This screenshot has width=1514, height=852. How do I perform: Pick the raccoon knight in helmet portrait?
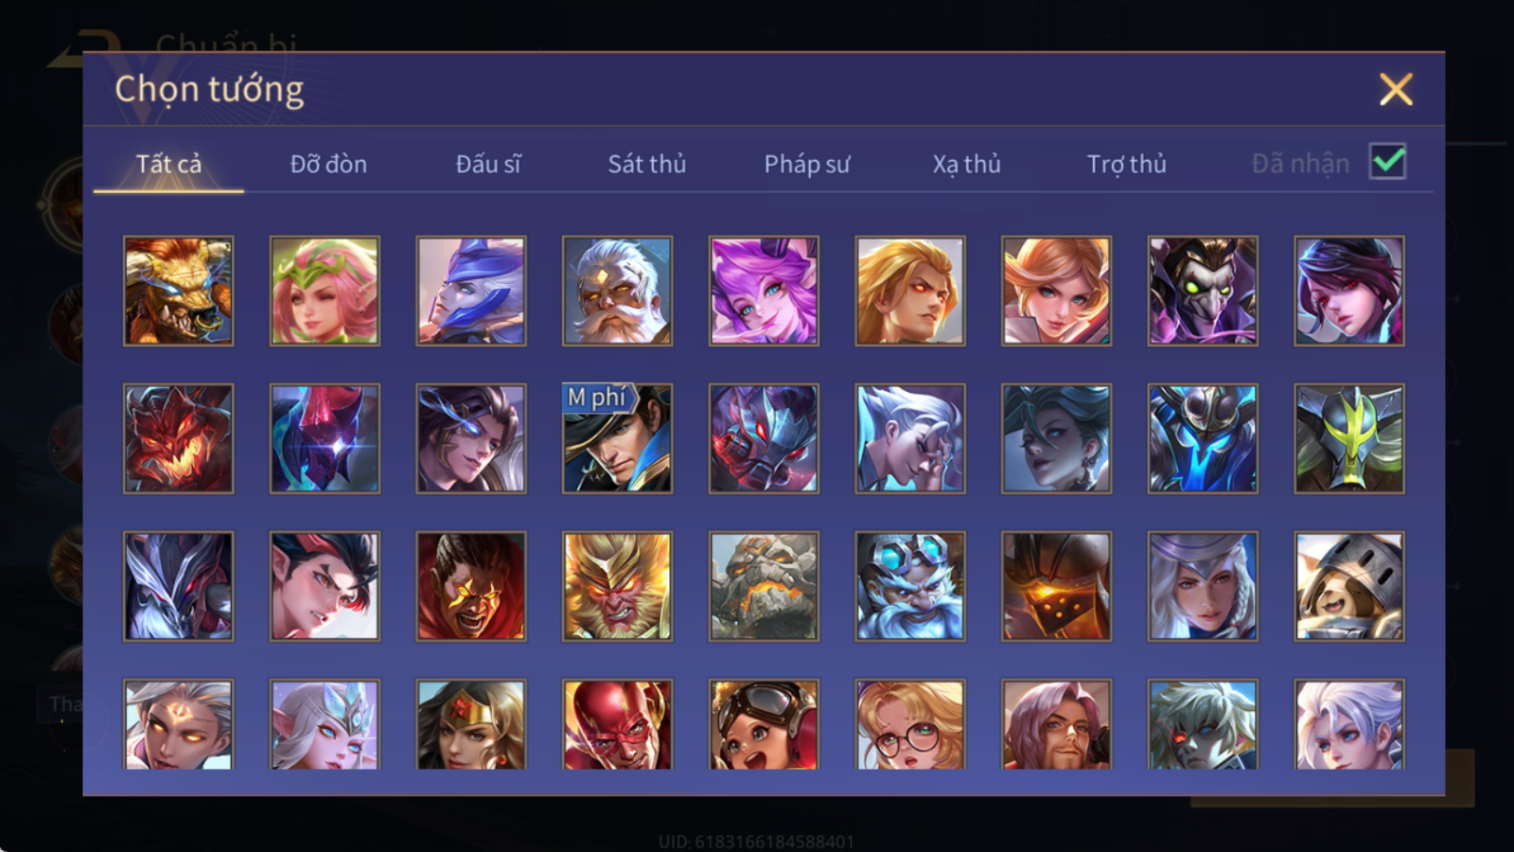click(1349, 586)
